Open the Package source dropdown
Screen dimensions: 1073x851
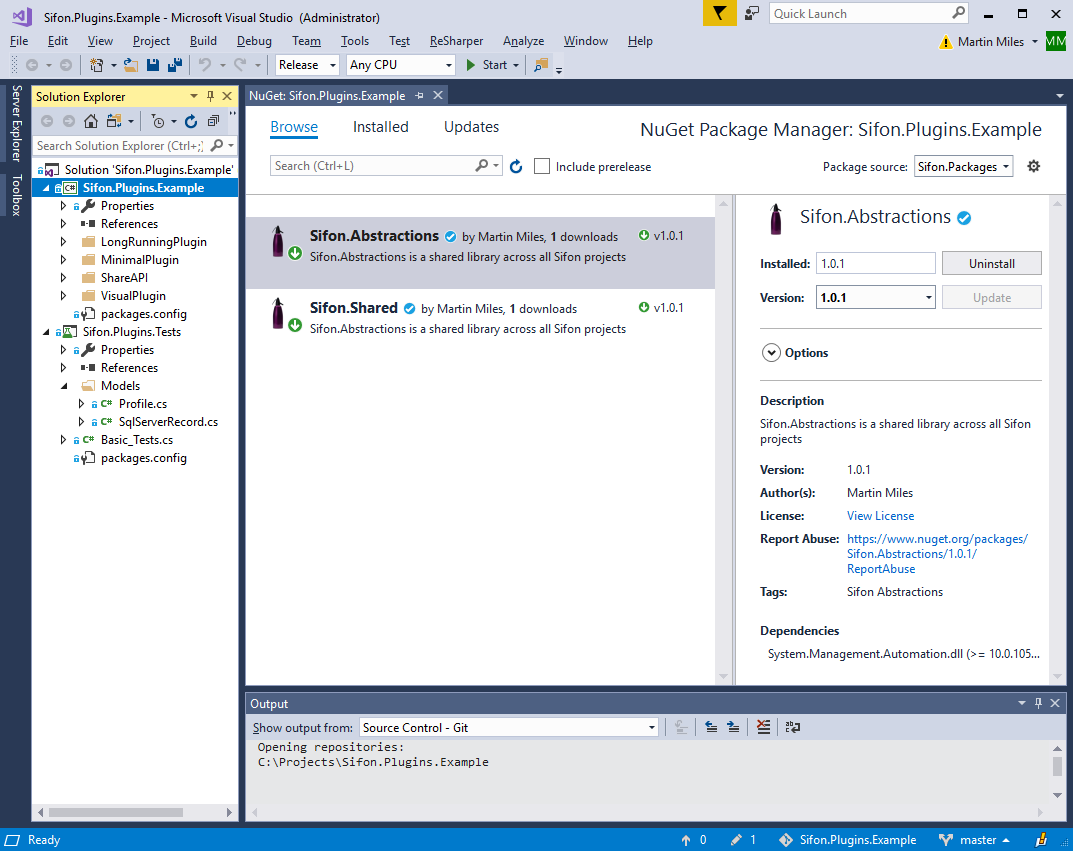[x=964, y=166]
